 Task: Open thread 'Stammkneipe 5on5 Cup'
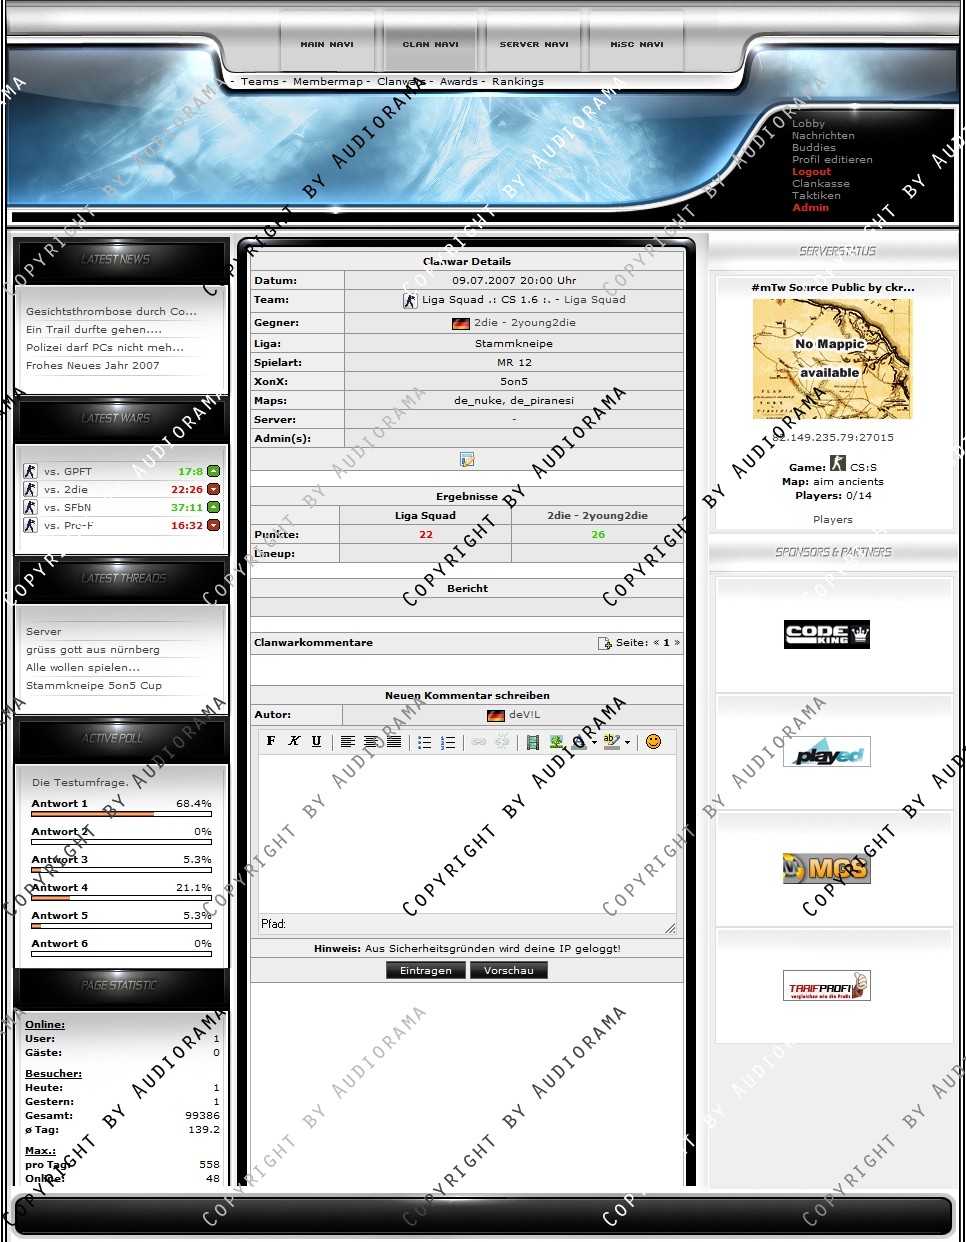(x=94, y=686)
